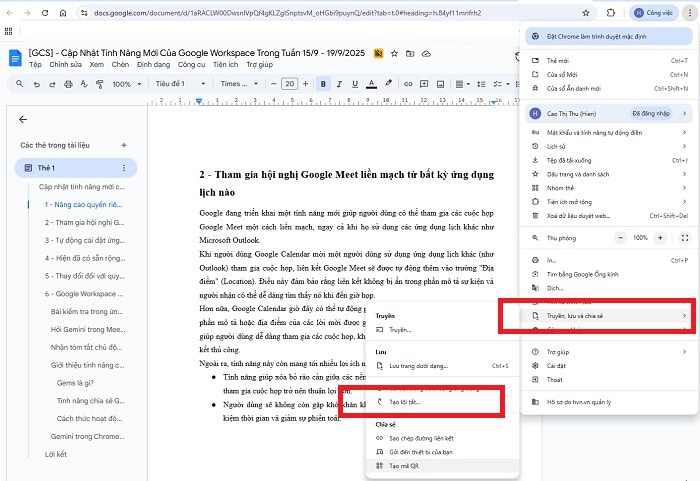Click the text color A swatch
700x481 pixels.
[x=372, y=84]
